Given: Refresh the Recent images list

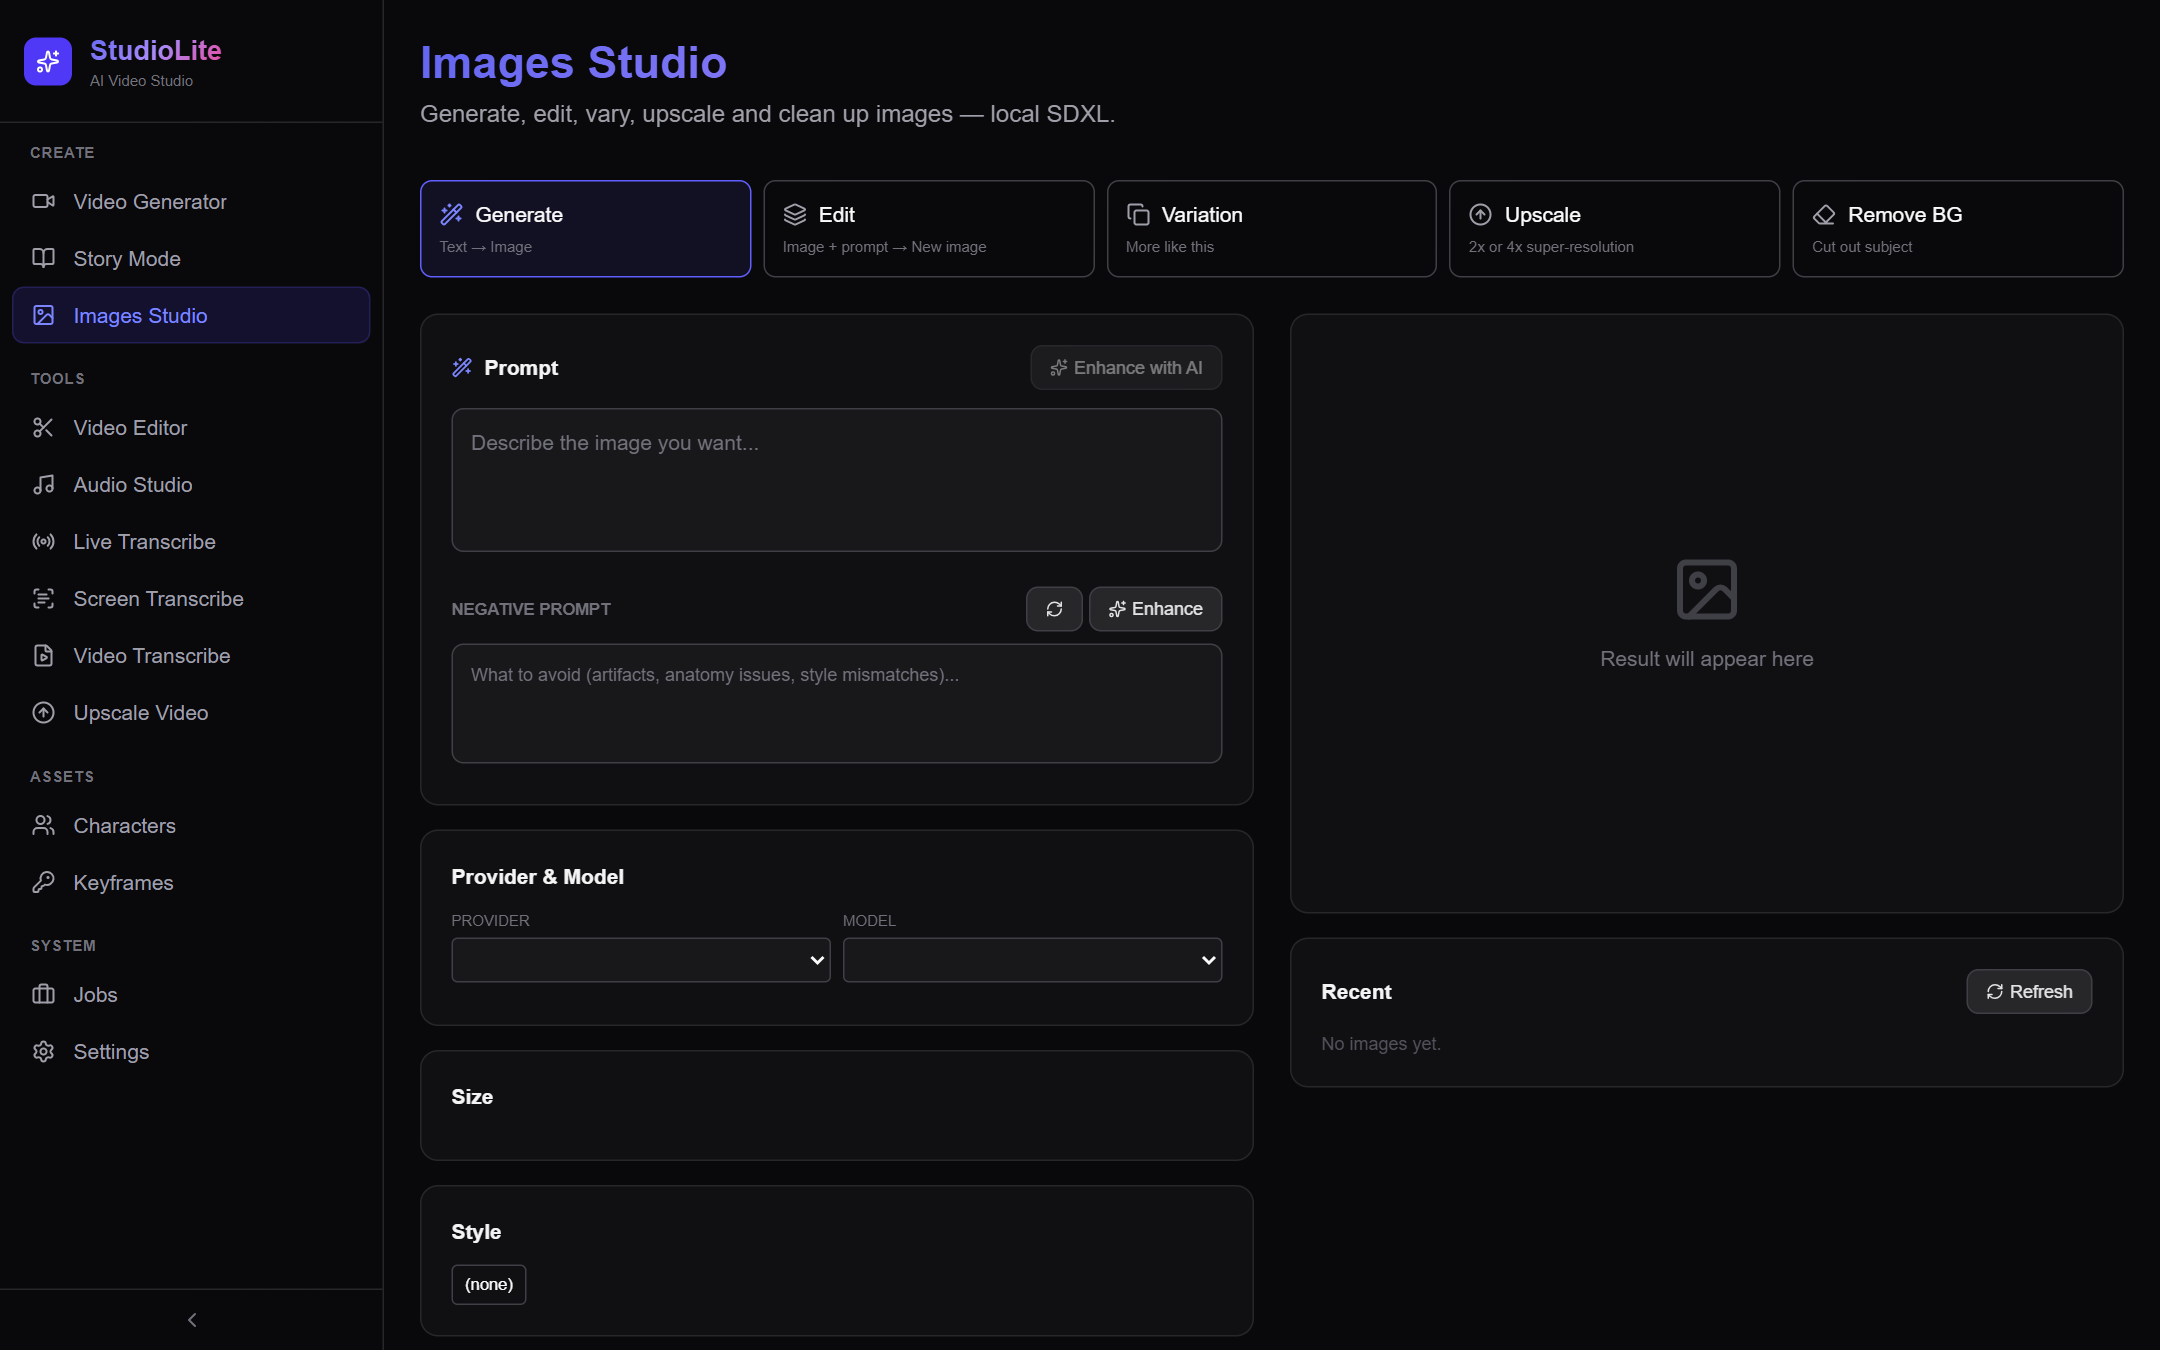Looking at the screenshot, I should 2029,991.
